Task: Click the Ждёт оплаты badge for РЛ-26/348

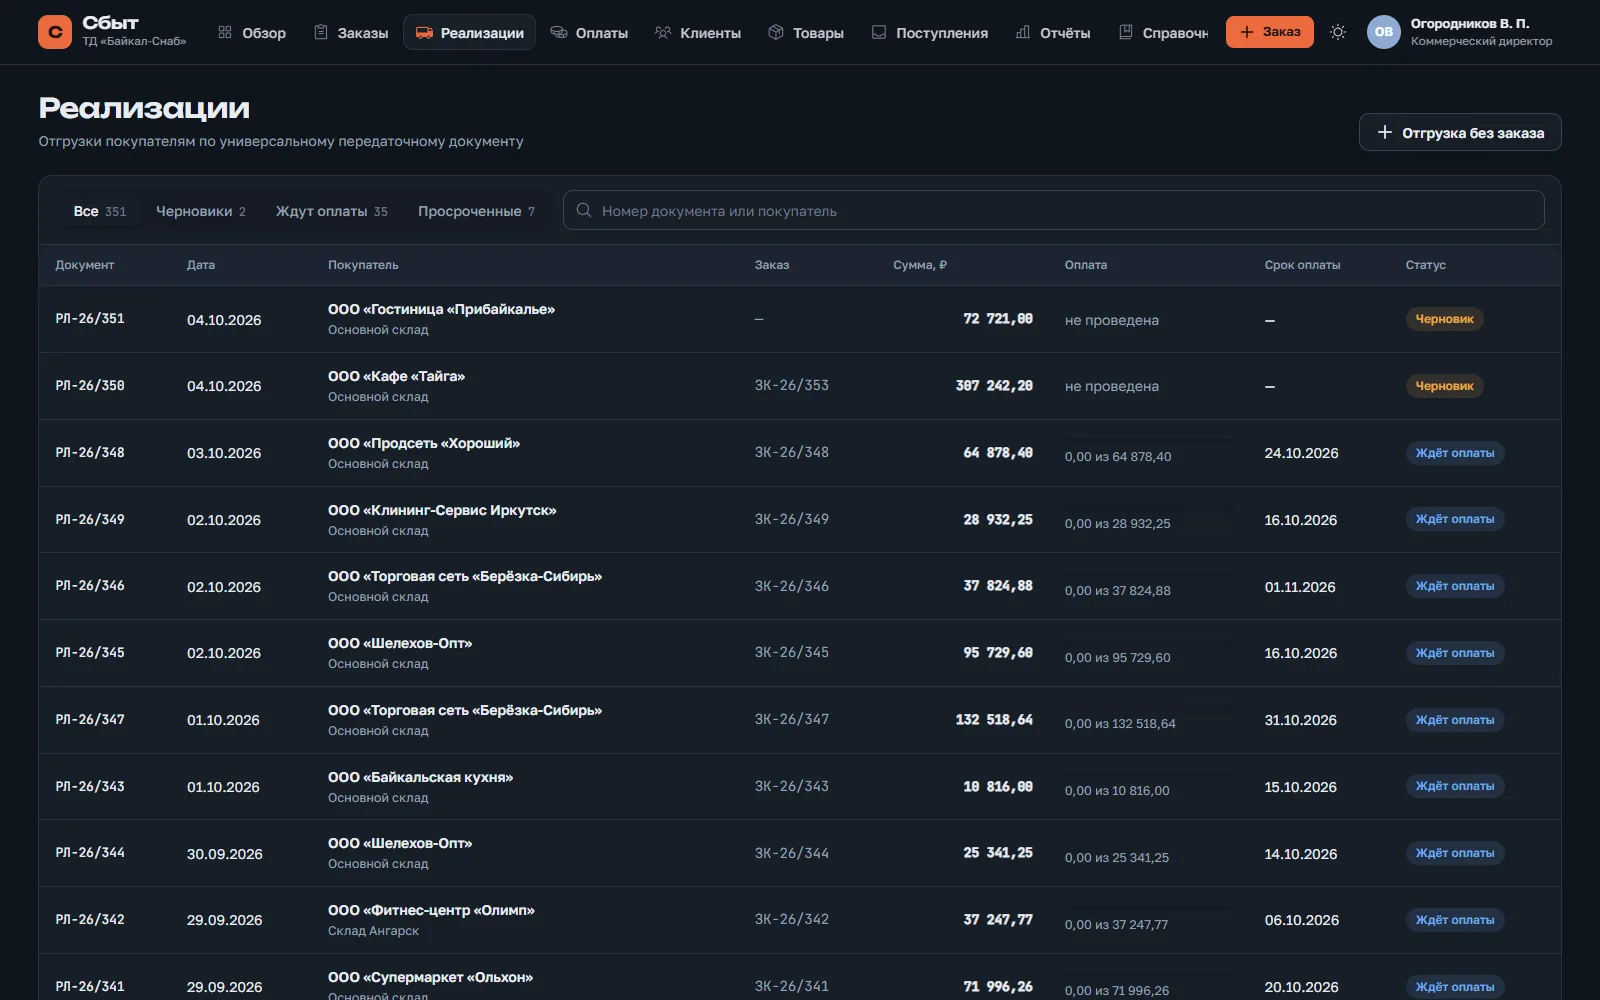Action: pyautogui.click(x=1455, y=453)
